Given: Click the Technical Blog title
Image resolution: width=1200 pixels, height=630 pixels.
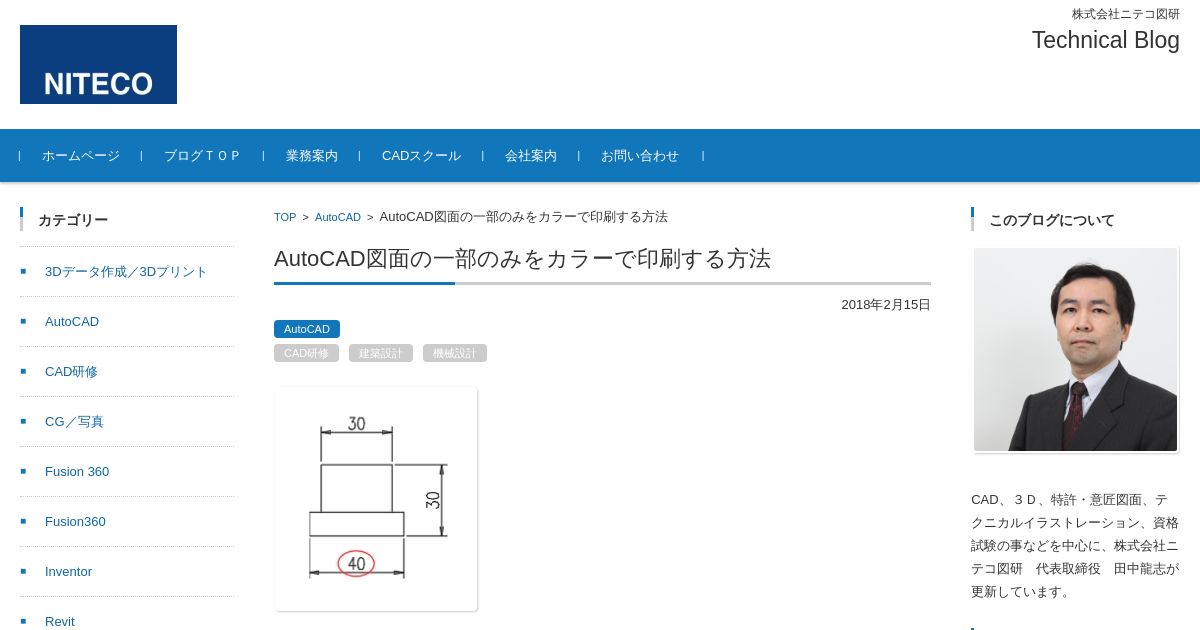Looking at the screenshot, I should pos(1105,40).
